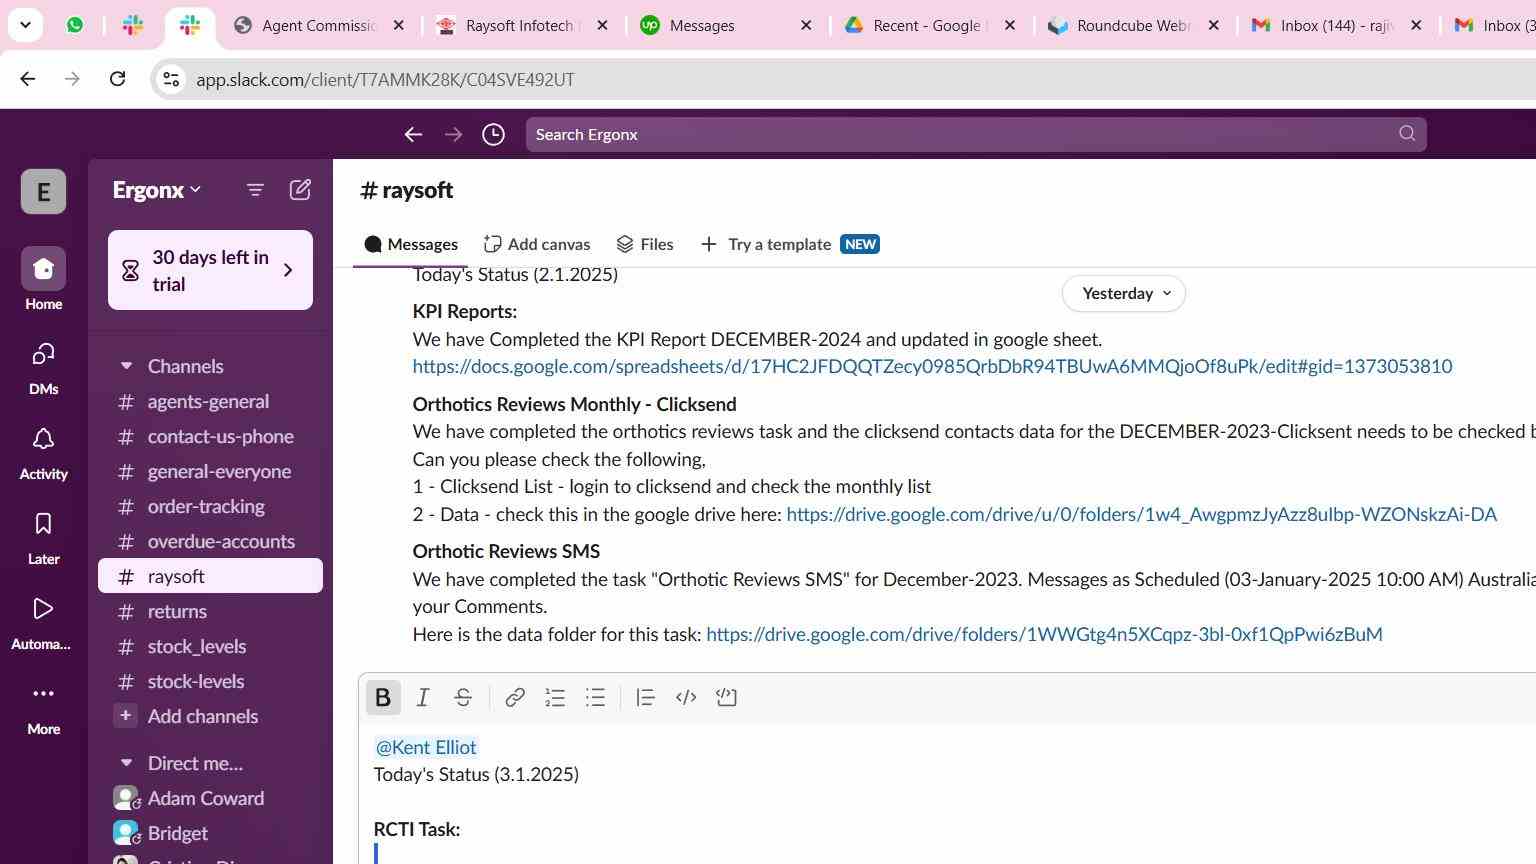Image resolution: width=1536 pixels, height=864 pixels.
Task: Open More options in sidebar
Action: pyautogui.click(x=43, y=708)
